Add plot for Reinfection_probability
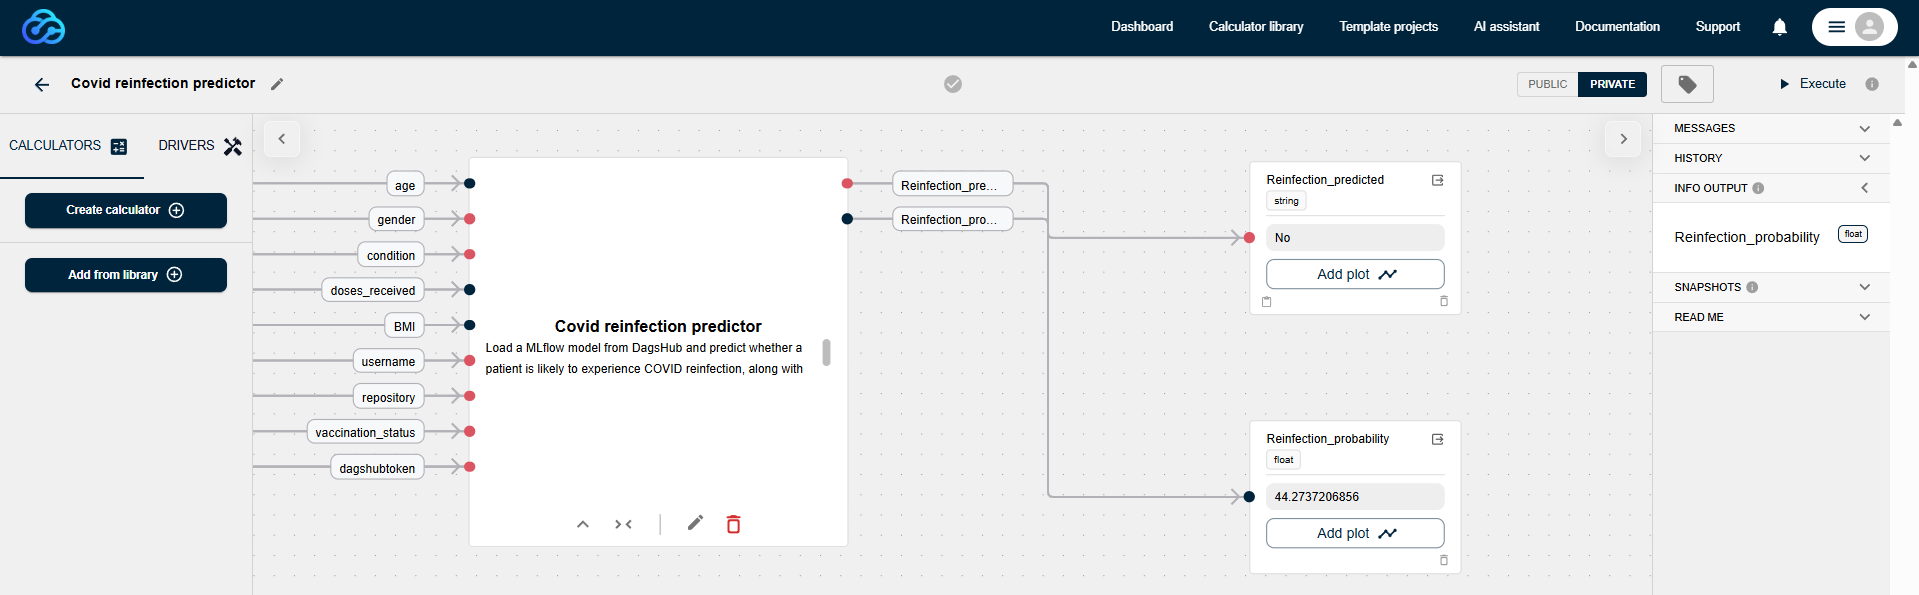1919x595 pixels. [x=1355, y=533]
